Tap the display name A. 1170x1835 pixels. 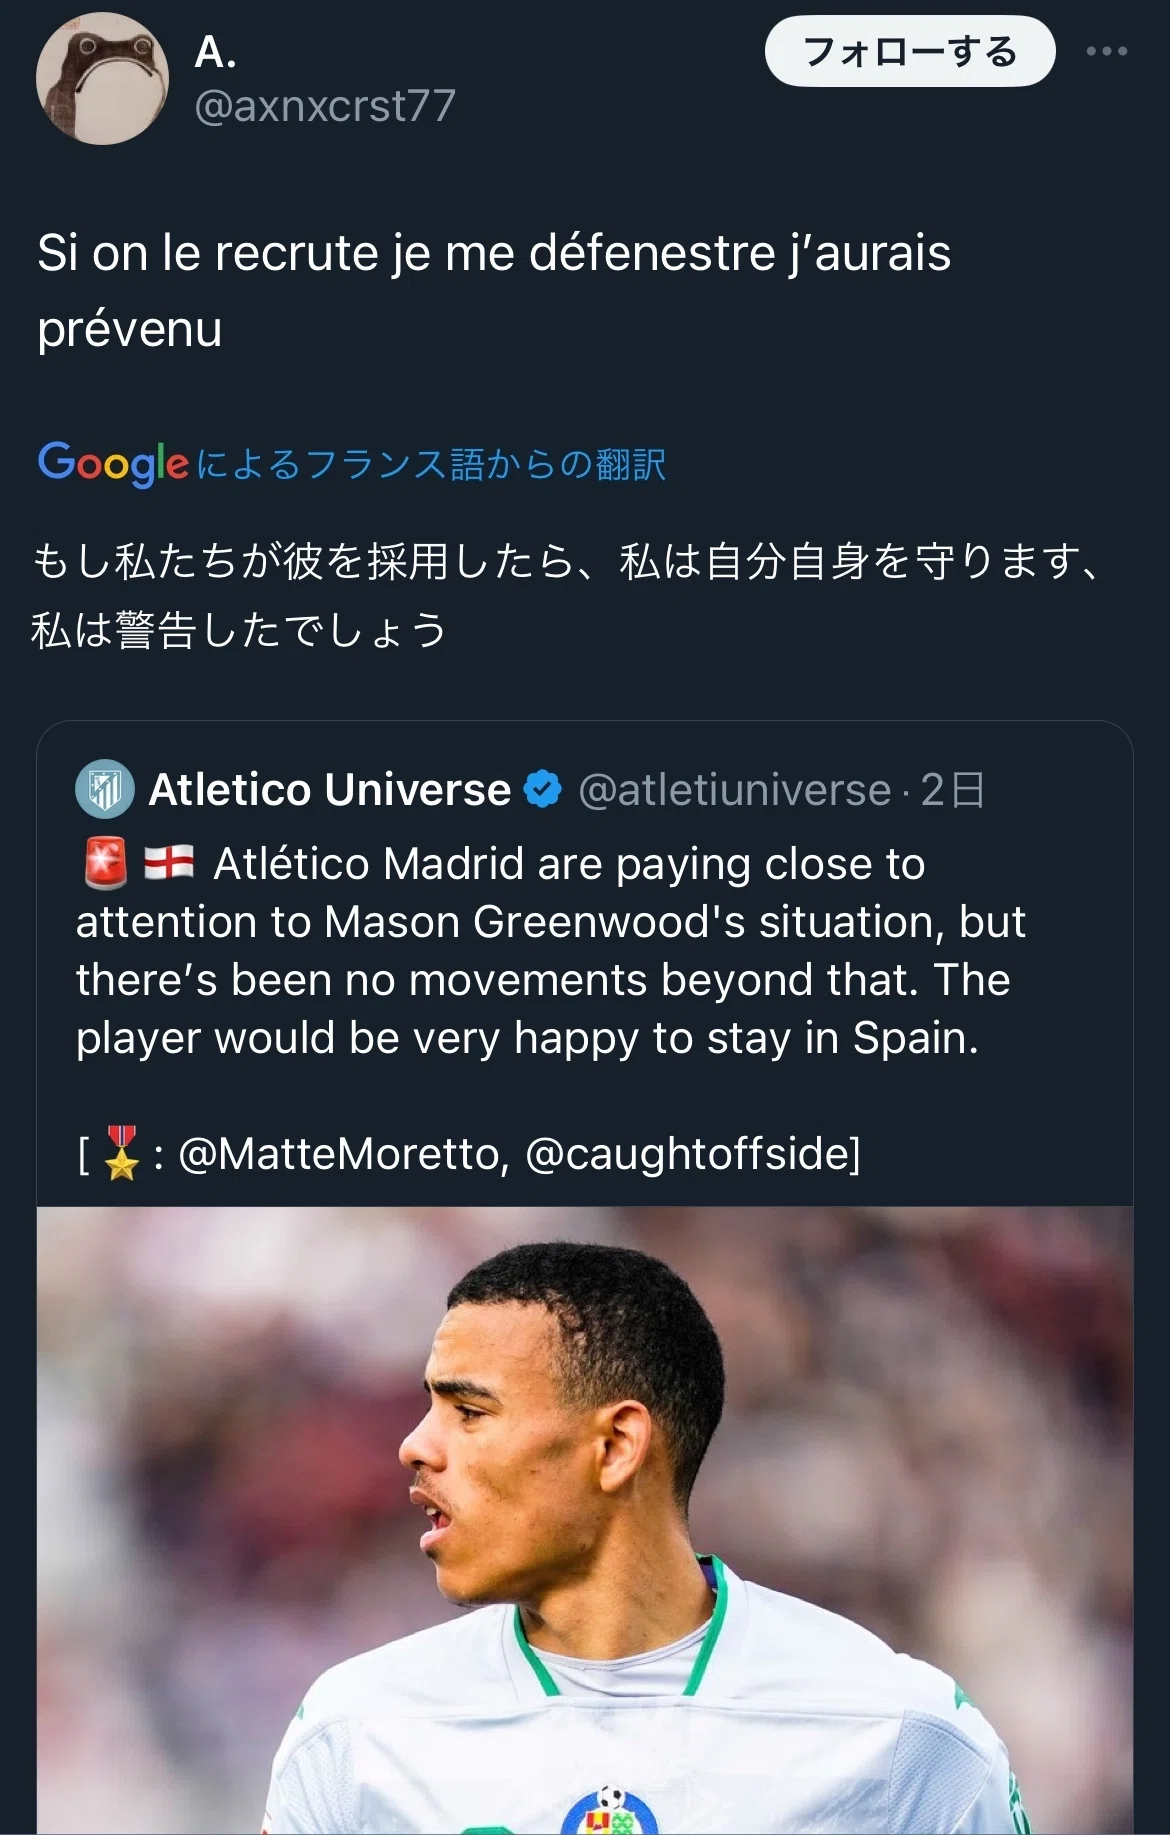(x=215, y=52)
